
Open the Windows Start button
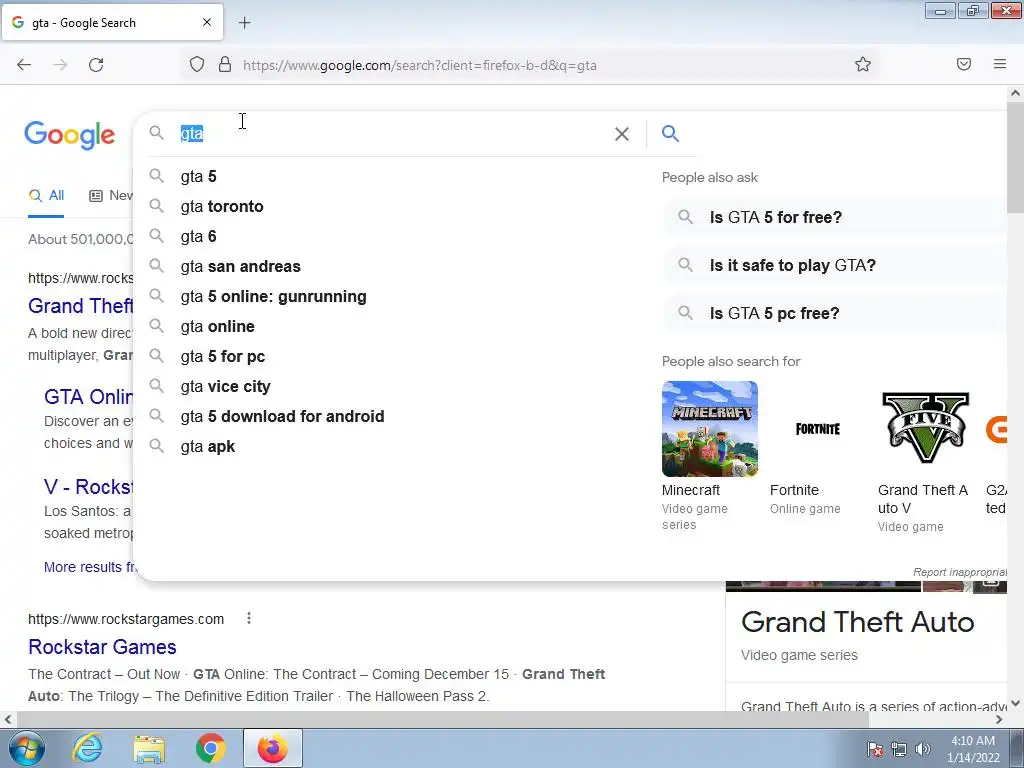click(x=27, y=748)
